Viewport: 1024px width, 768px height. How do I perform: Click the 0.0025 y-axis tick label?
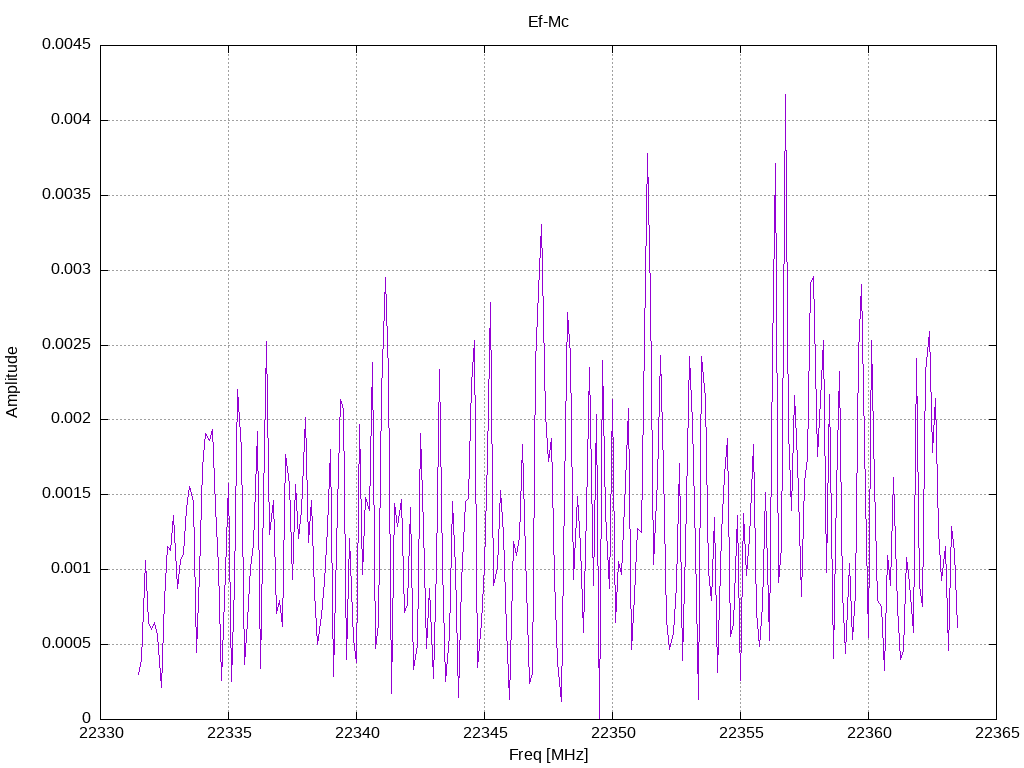pos(66,344)
